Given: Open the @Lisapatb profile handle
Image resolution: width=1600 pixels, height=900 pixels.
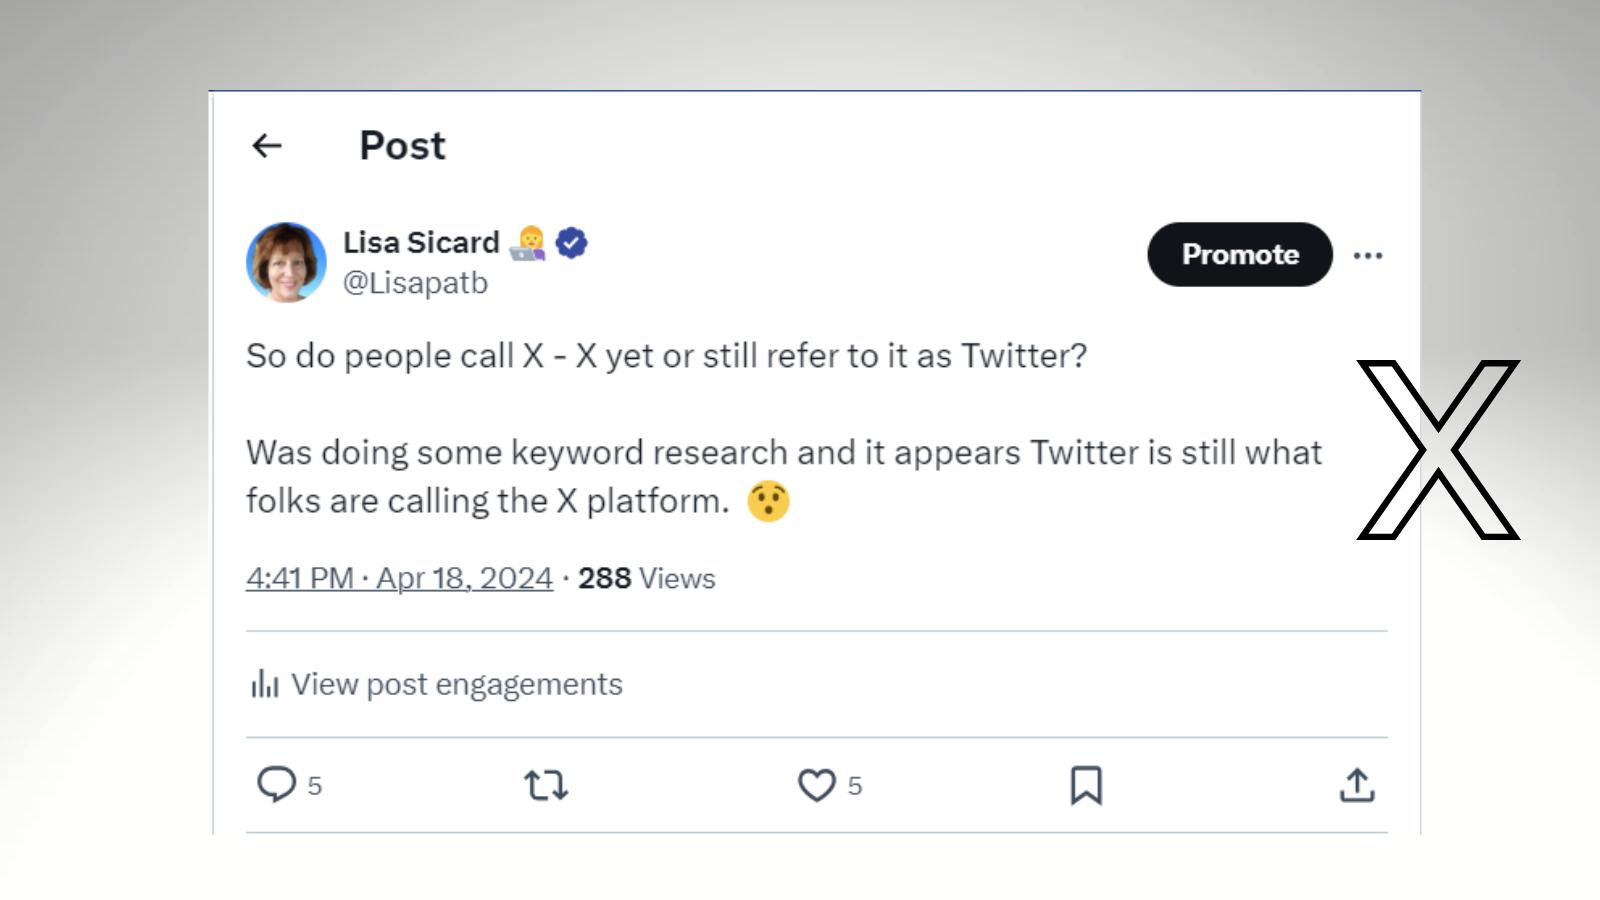Looking at the screenshot, I should pyautogui.click(x=416, y=283).
